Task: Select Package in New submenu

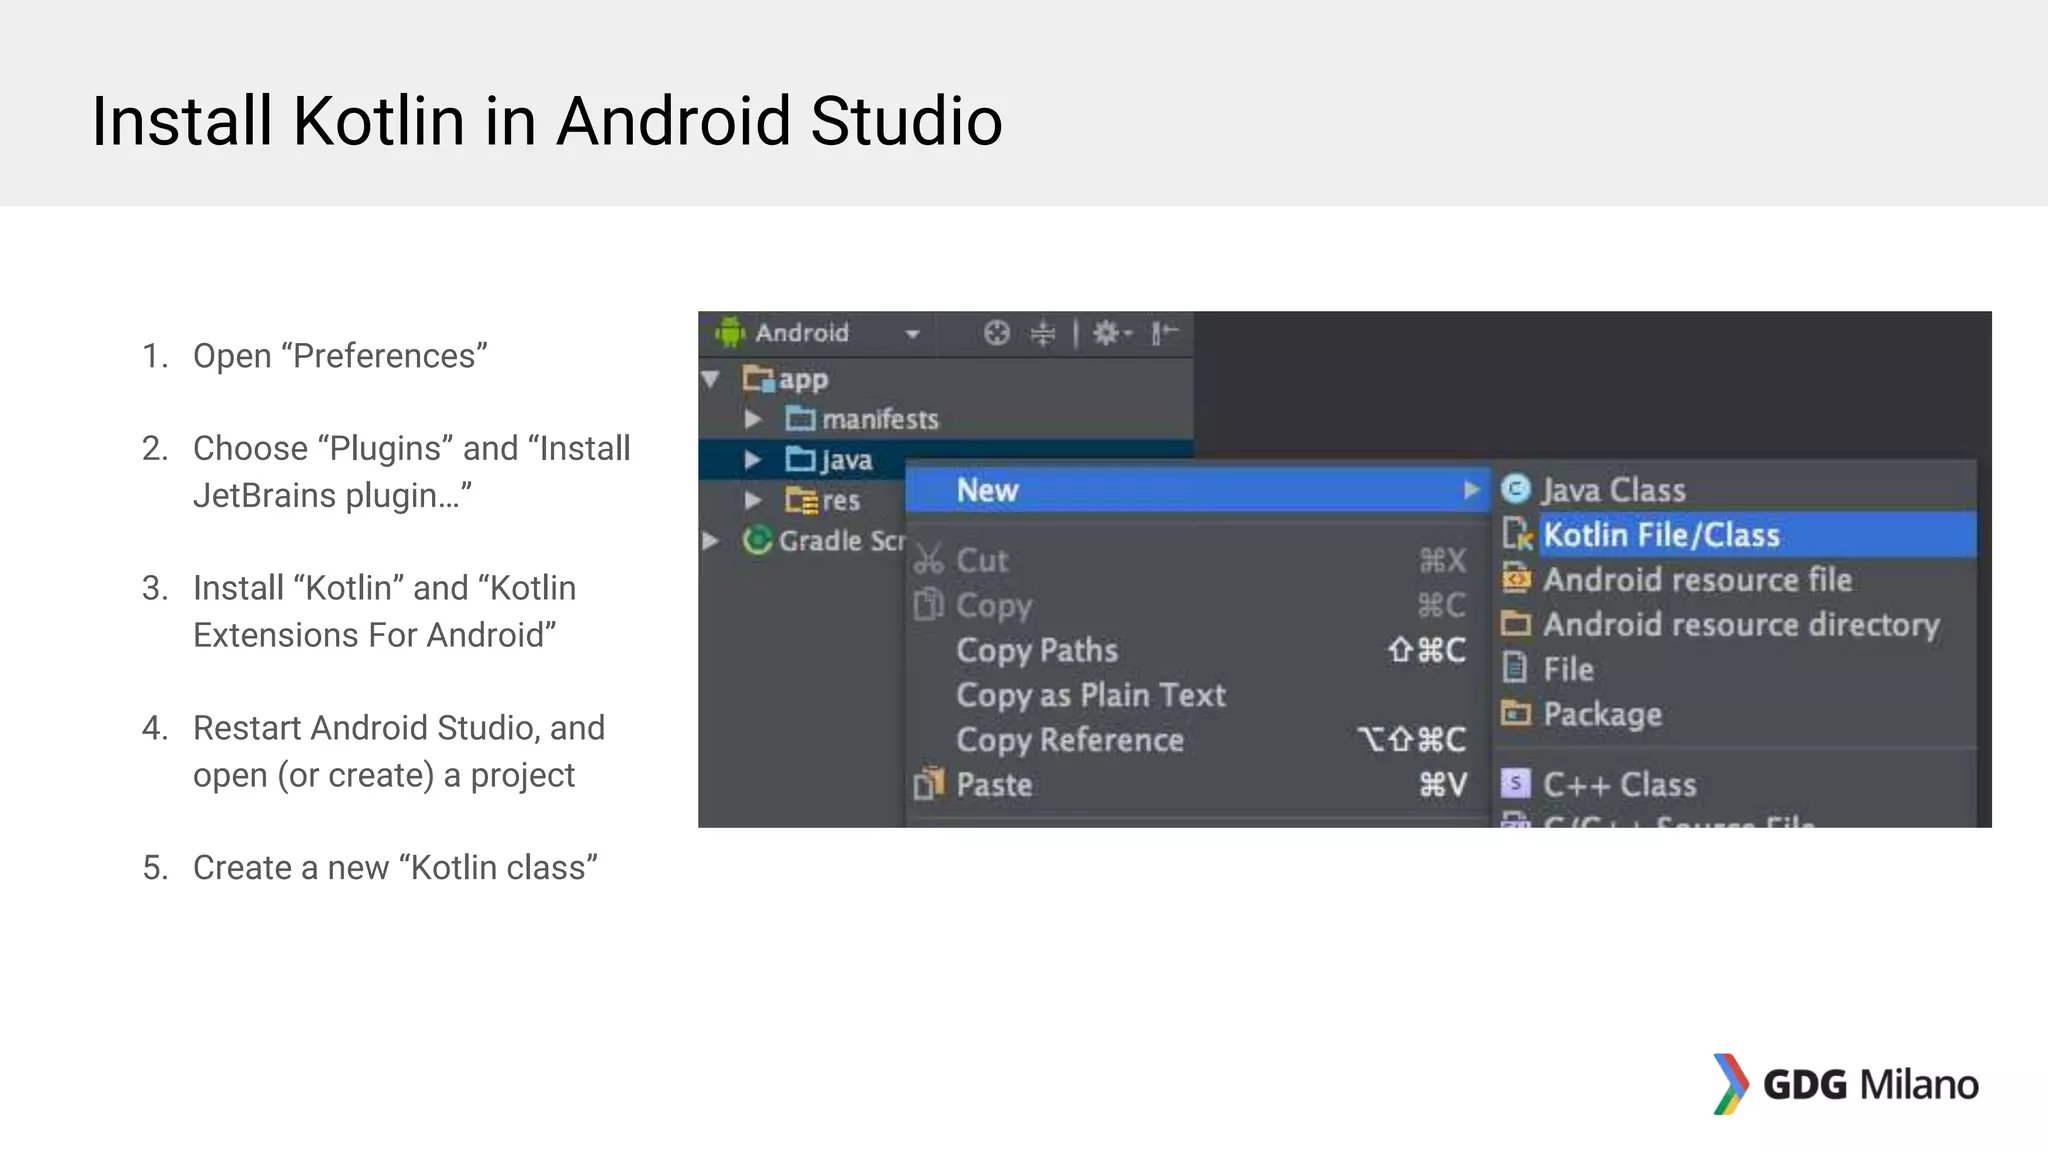Action: click(x=1735, y=714)
